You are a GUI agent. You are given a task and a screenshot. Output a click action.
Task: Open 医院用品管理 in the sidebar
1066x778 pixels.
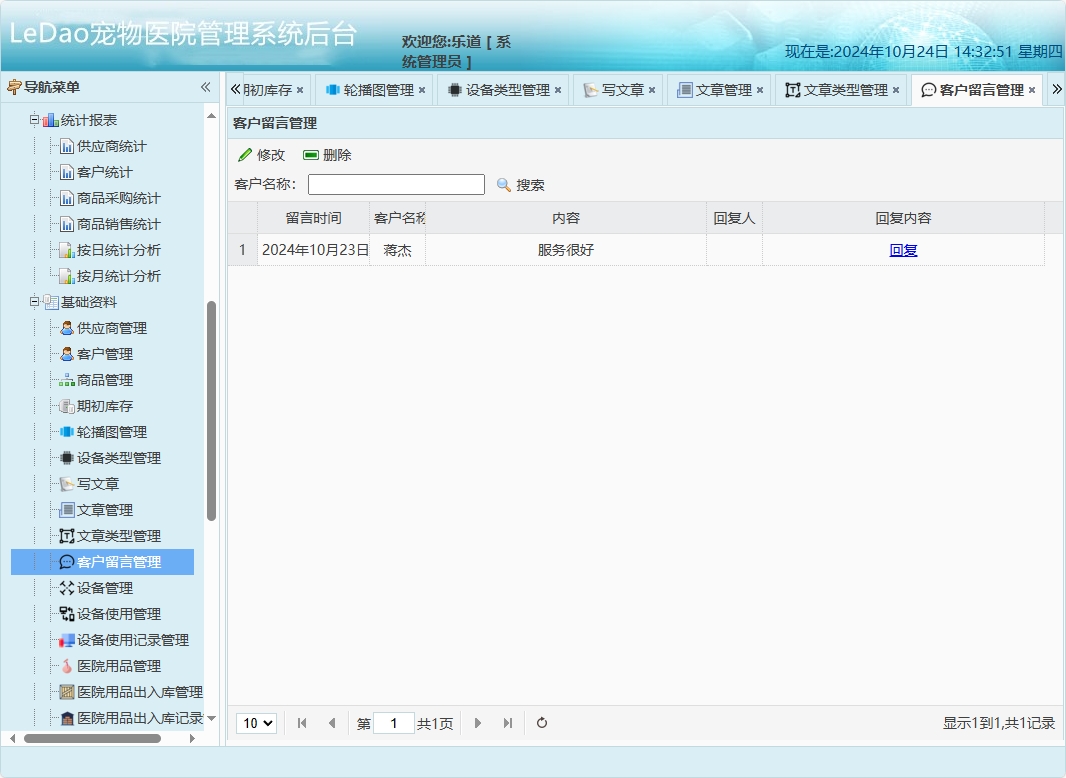(119, 665)
